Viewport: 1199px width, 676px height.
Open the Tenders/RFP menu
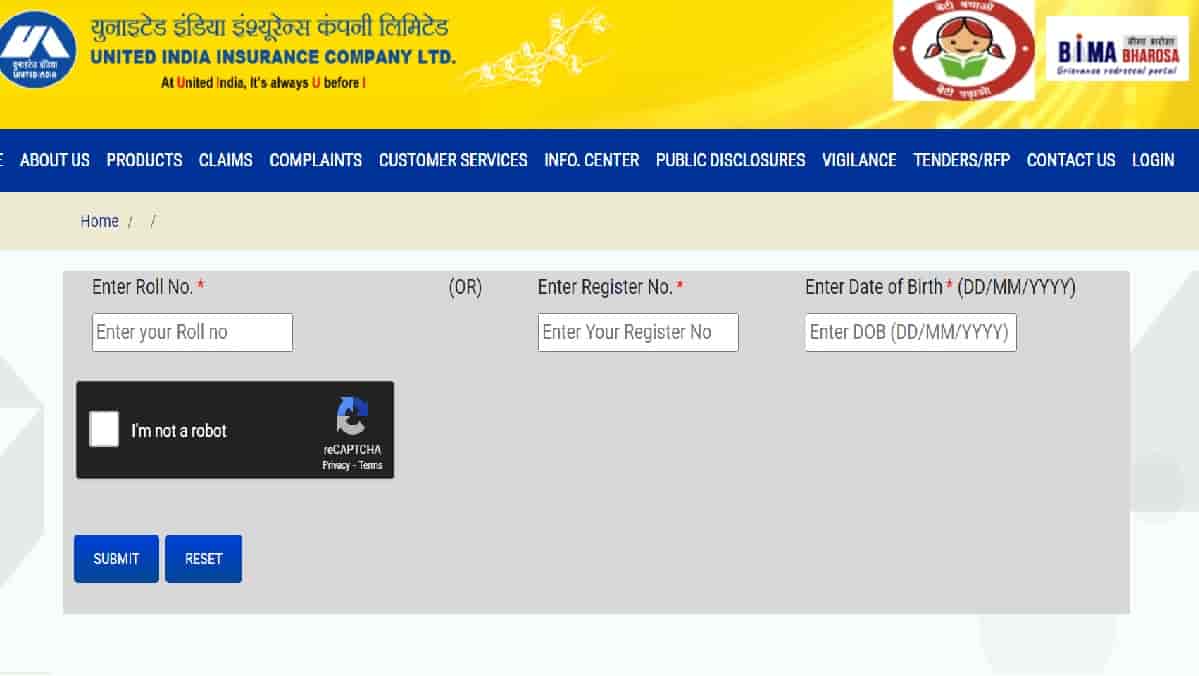961,160
